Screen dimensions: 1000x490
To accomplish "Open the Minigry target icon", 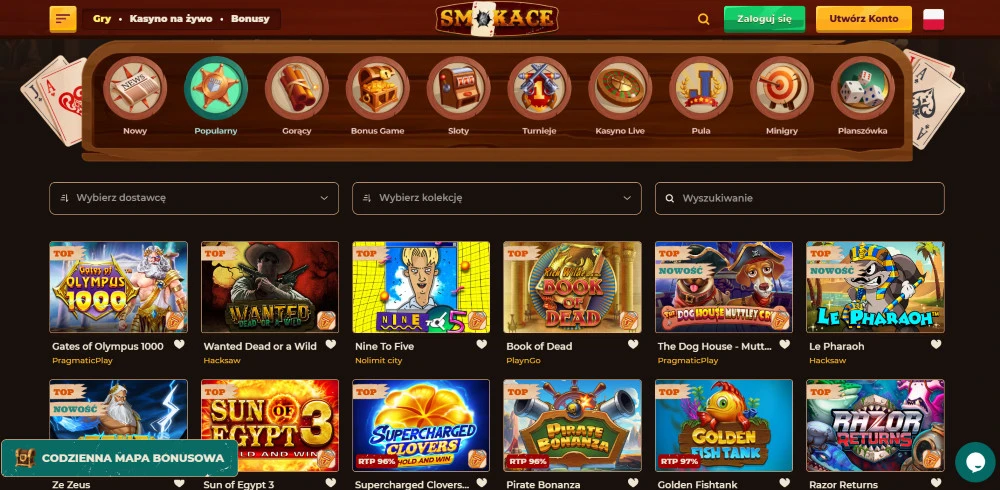I will coord(782,88).
